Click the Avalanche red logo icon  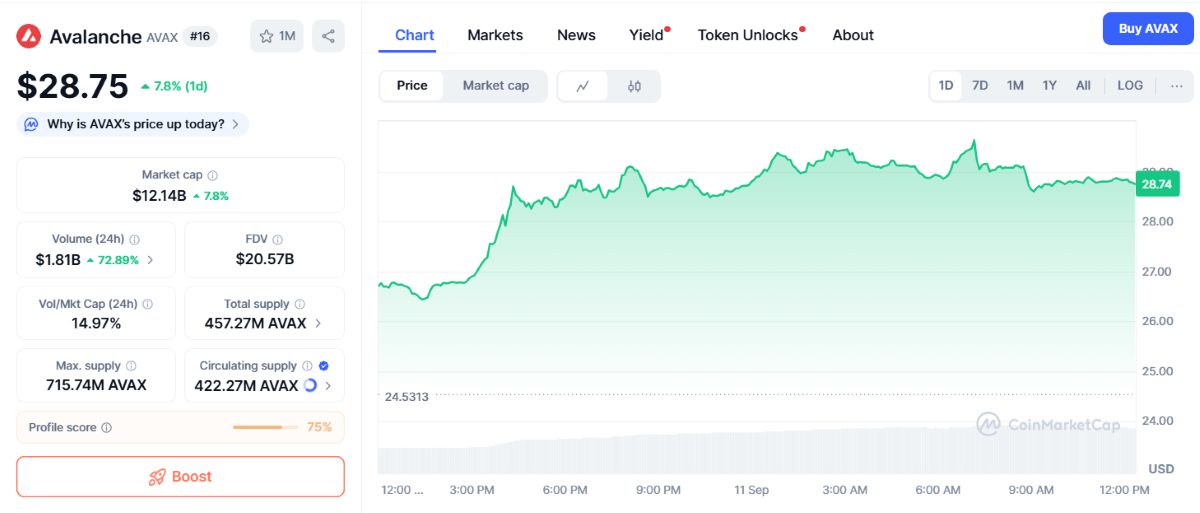28,36
